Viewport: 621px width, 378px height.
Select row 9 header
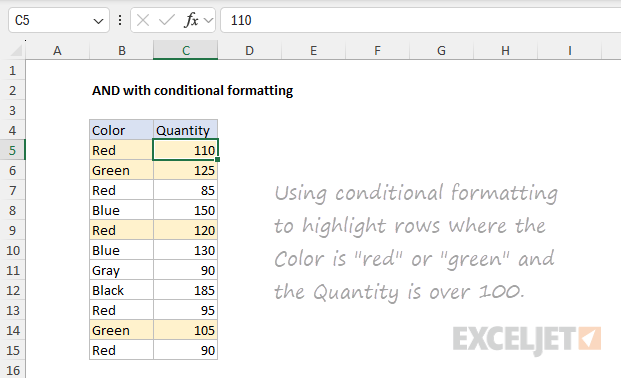(x=13, y=230)
